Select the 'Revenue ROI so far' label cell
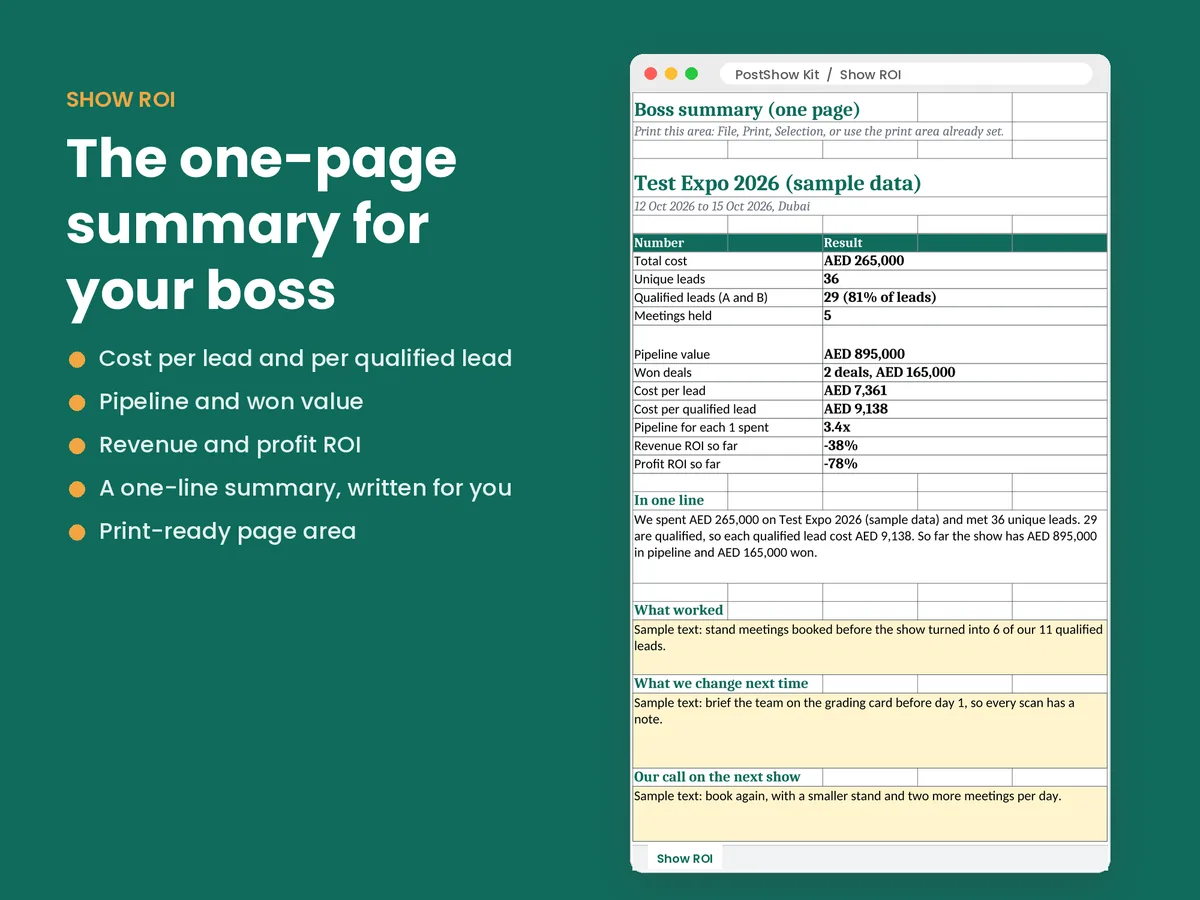 pyautogui.click(x=727, y=445)
